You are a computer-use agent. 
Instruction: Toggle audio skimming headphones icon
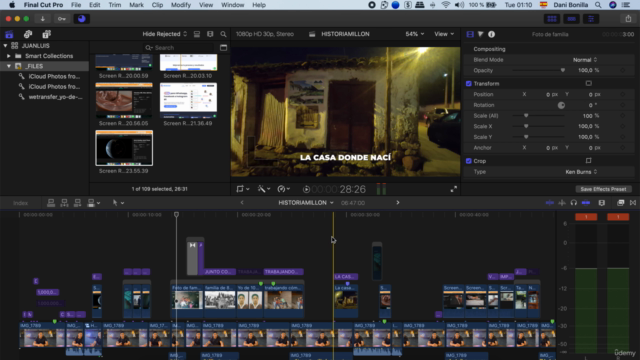tap(573, 203)
